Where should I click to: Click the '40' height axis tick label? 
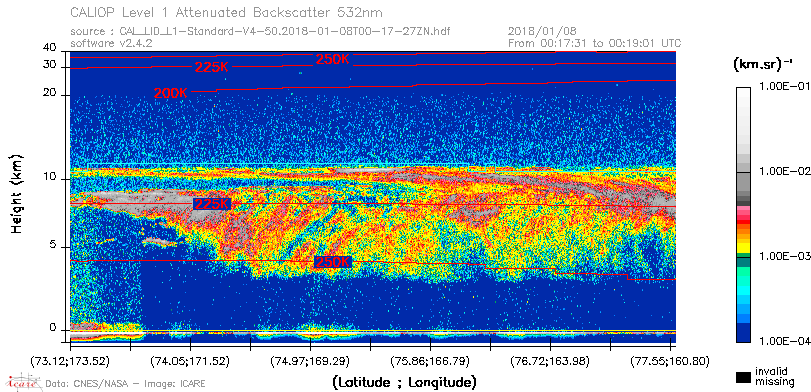49,48
